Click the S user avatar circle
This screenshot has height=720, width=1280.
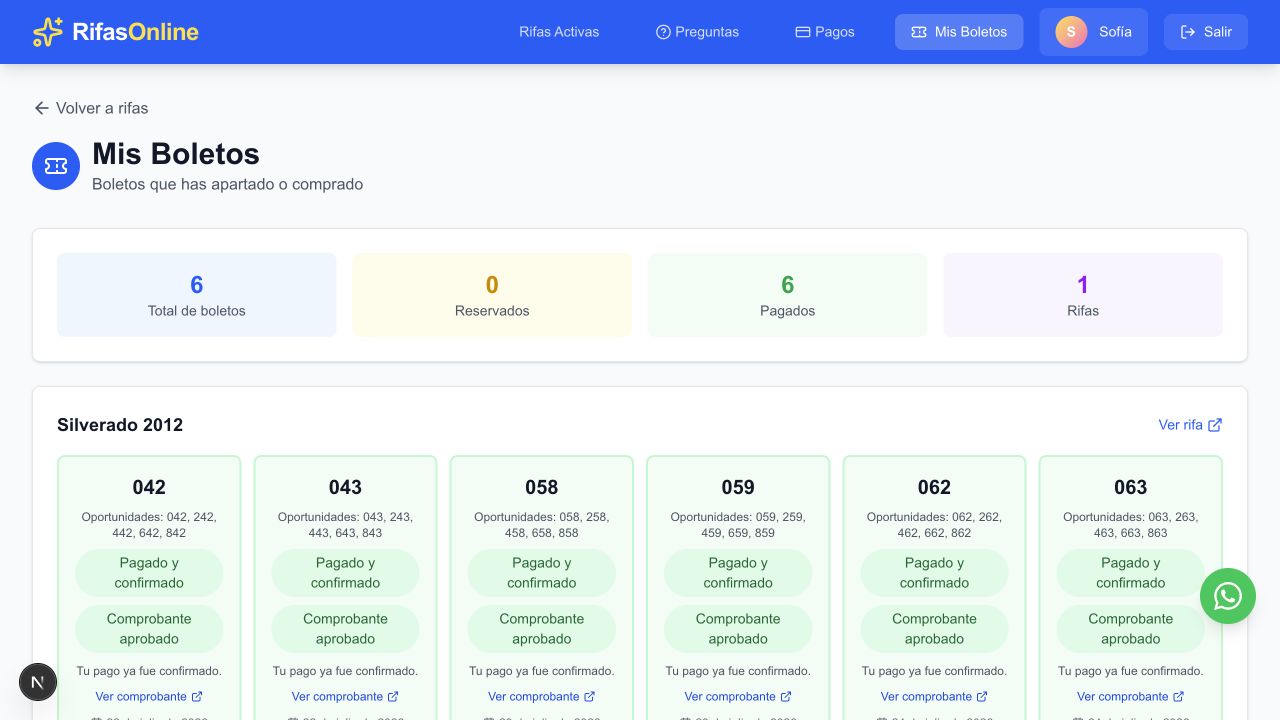click(1071, 32)
